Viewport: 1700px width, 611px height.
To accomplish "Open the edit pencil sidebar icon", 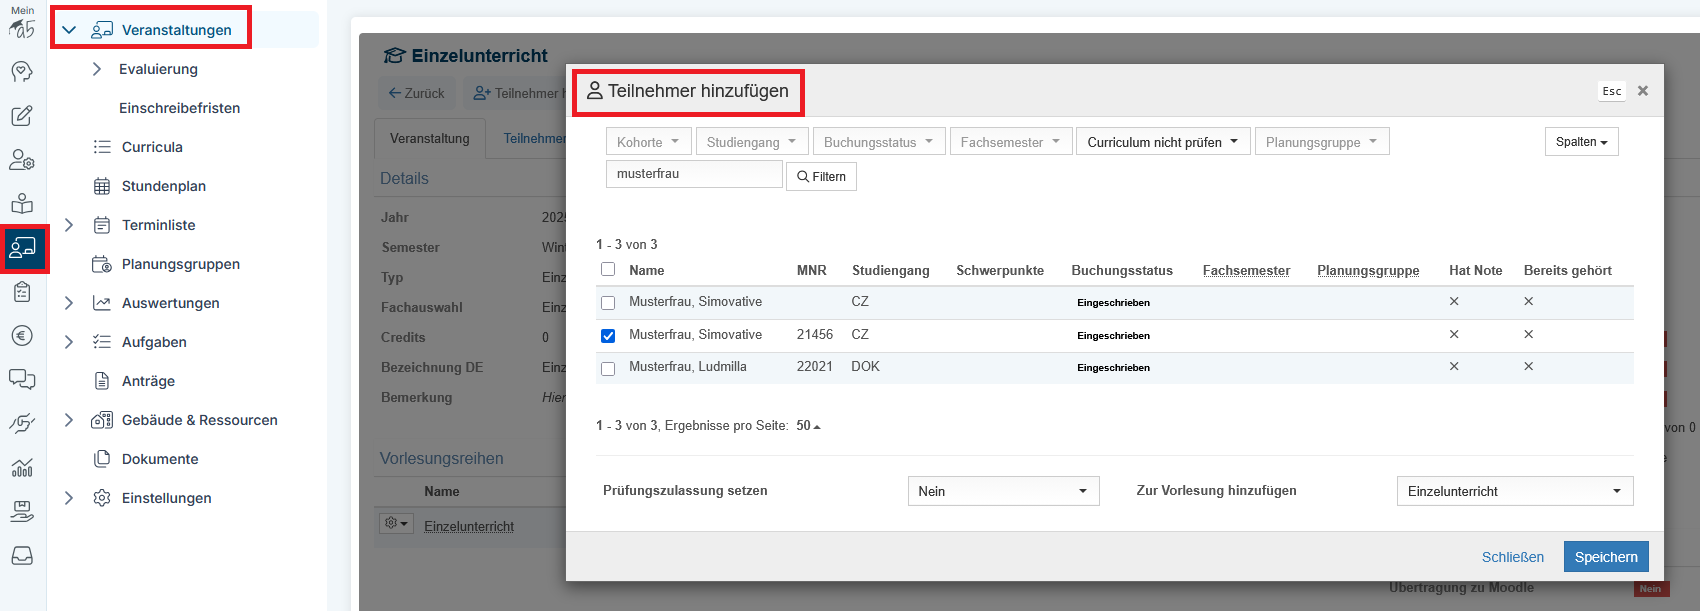I will (x=22, y=116).
